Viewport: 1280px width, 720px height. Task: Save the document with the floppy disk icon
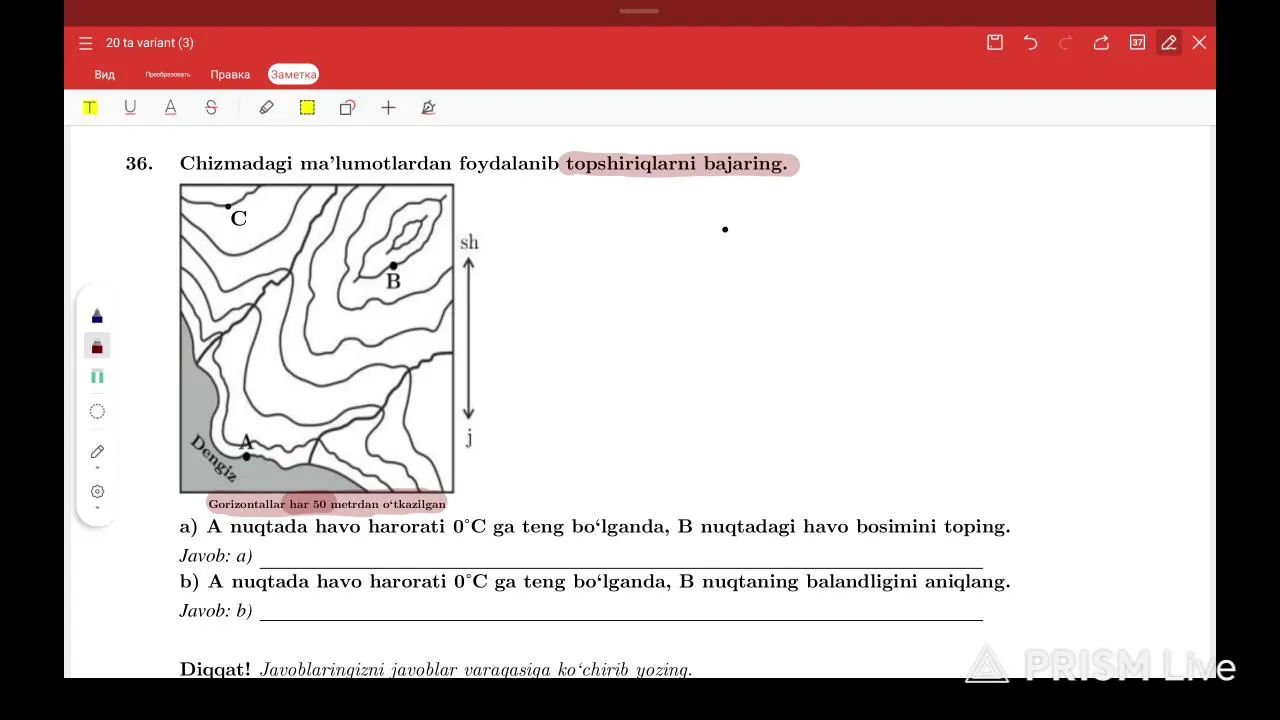(995, 42)
